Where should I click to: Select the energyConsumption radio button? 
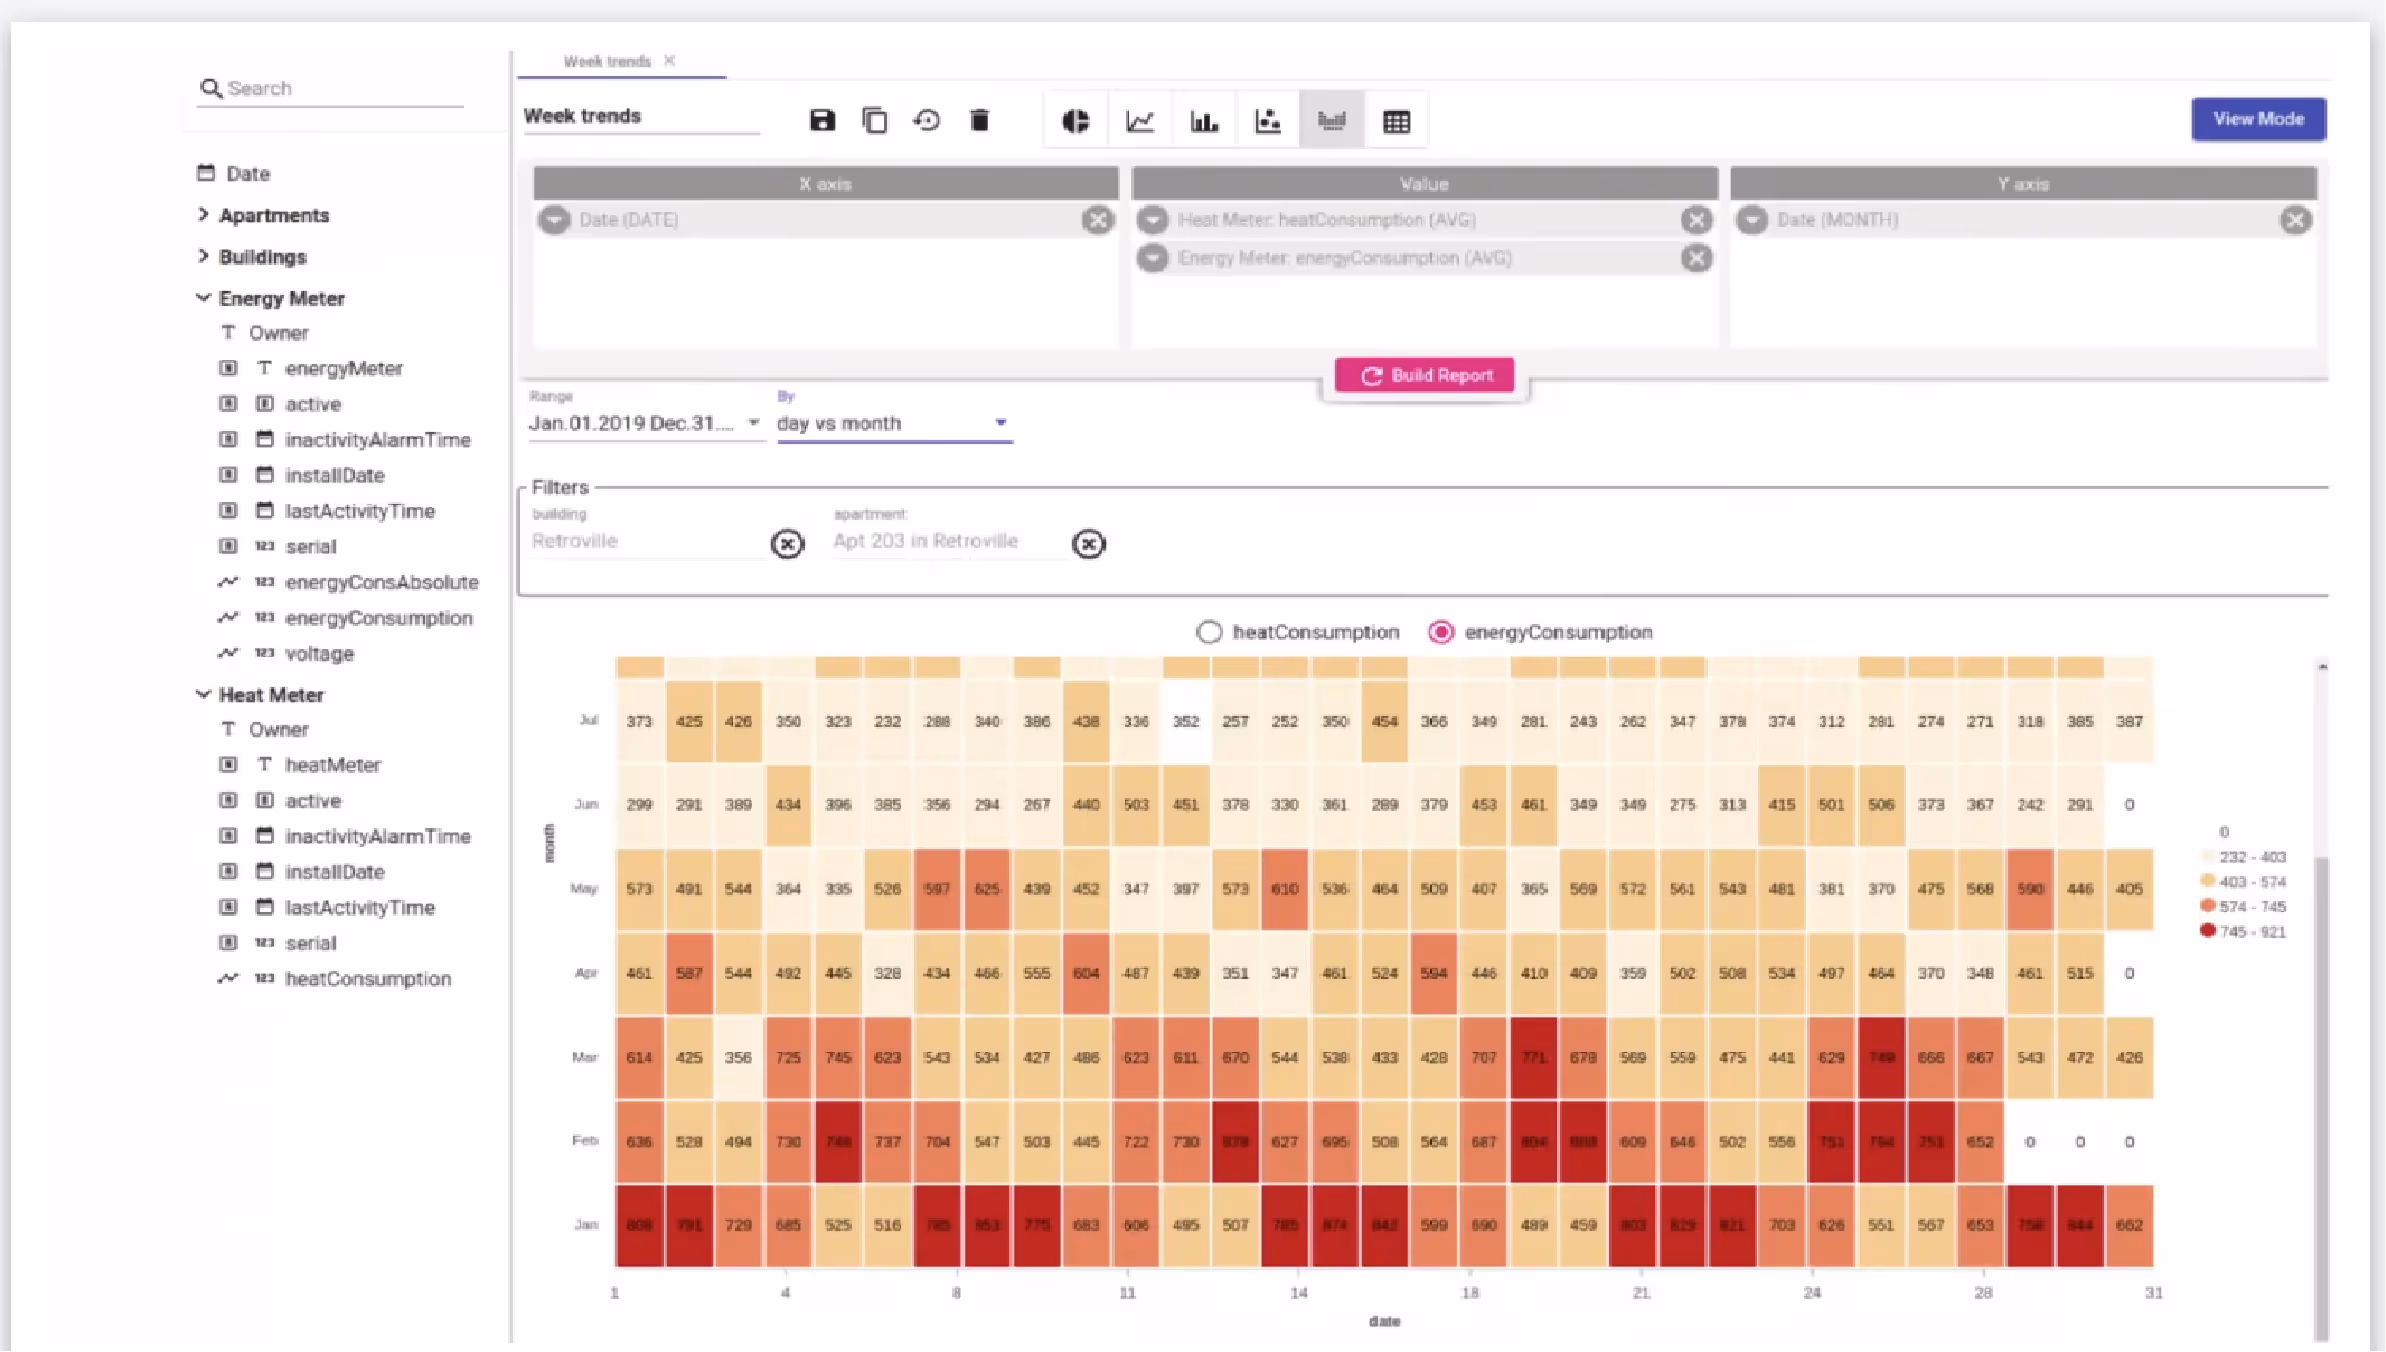1441,632
